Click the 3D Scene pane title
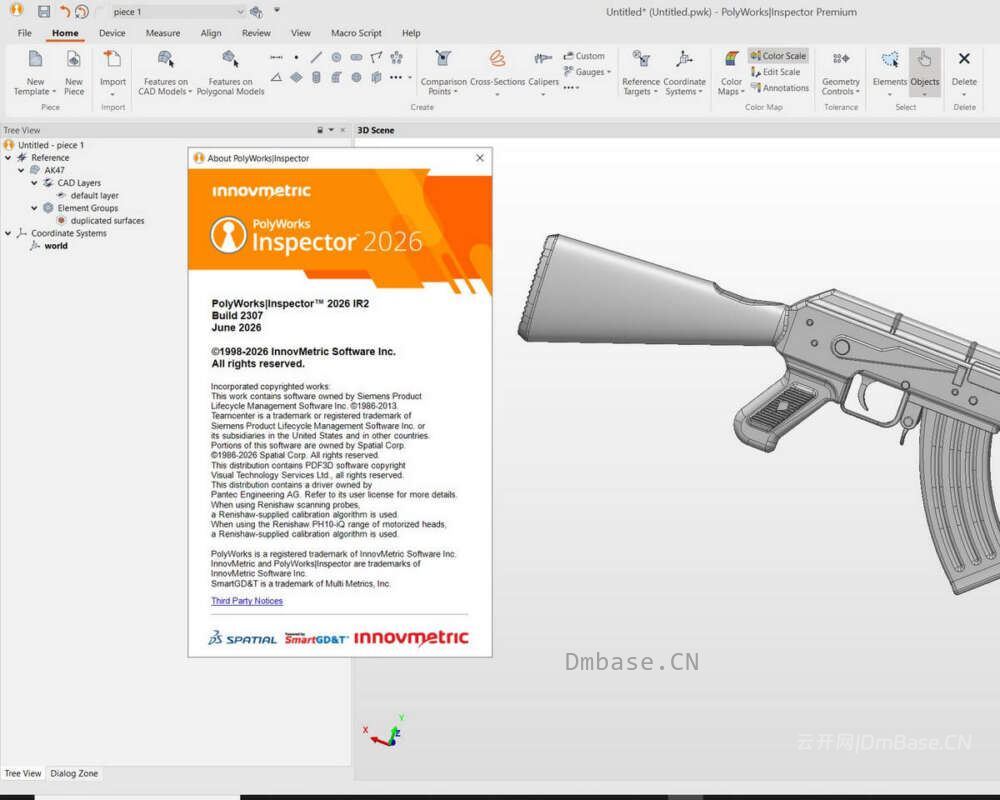1000x800 pixels. pos(376,130)
